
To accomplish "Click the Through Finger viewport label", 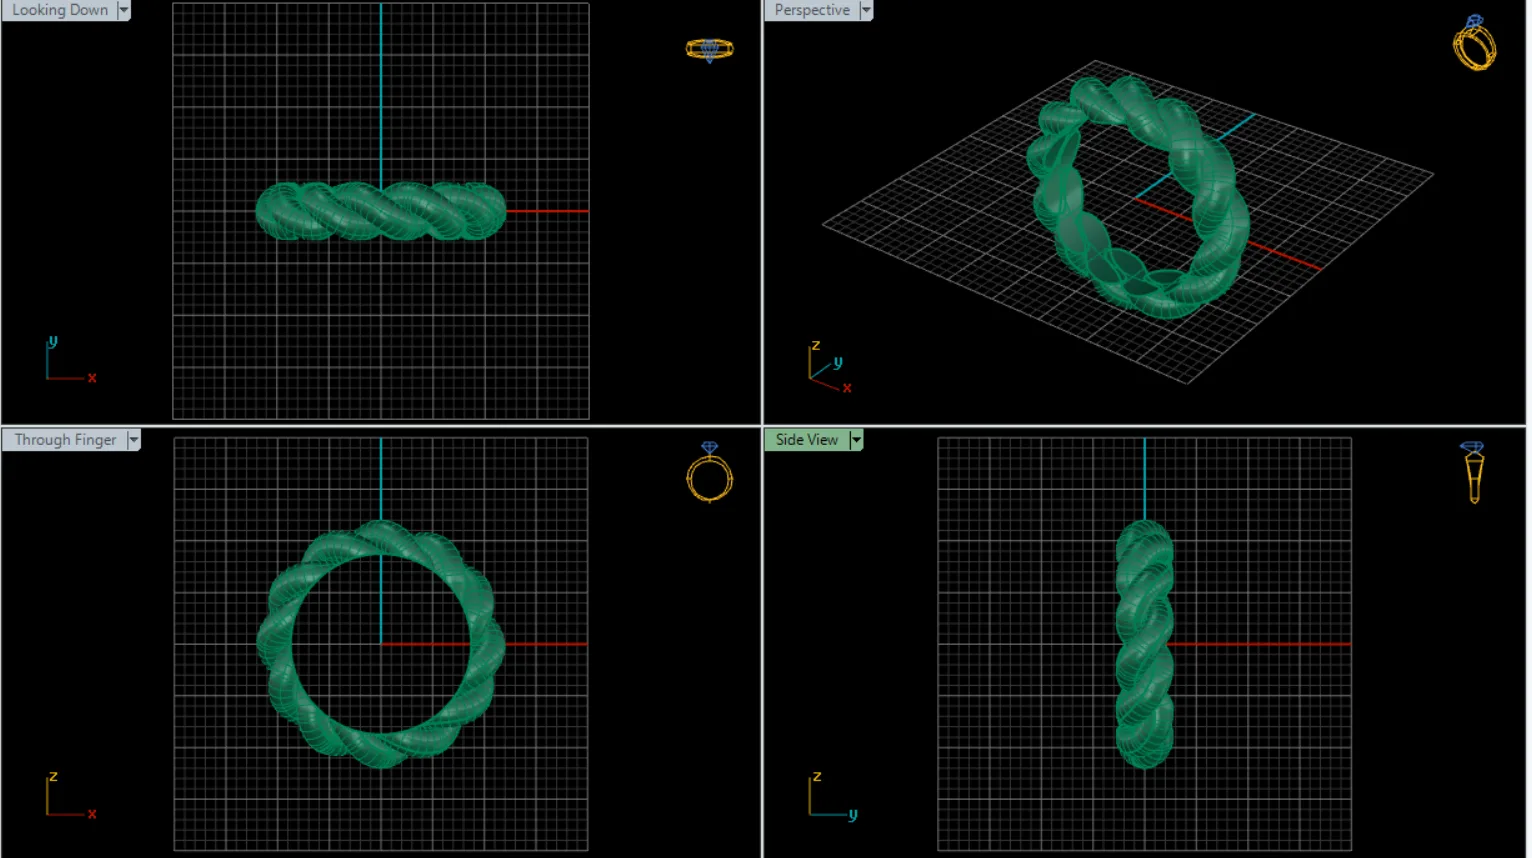I will [65, 440].
